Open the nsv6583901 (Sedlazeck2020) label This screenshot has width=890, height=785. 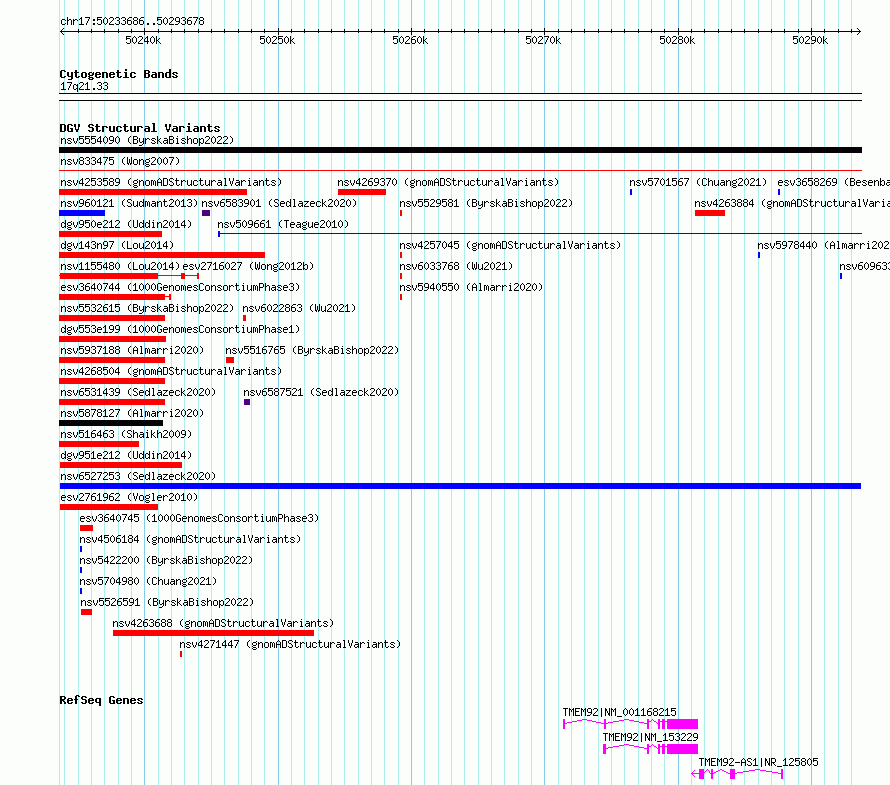279,203
